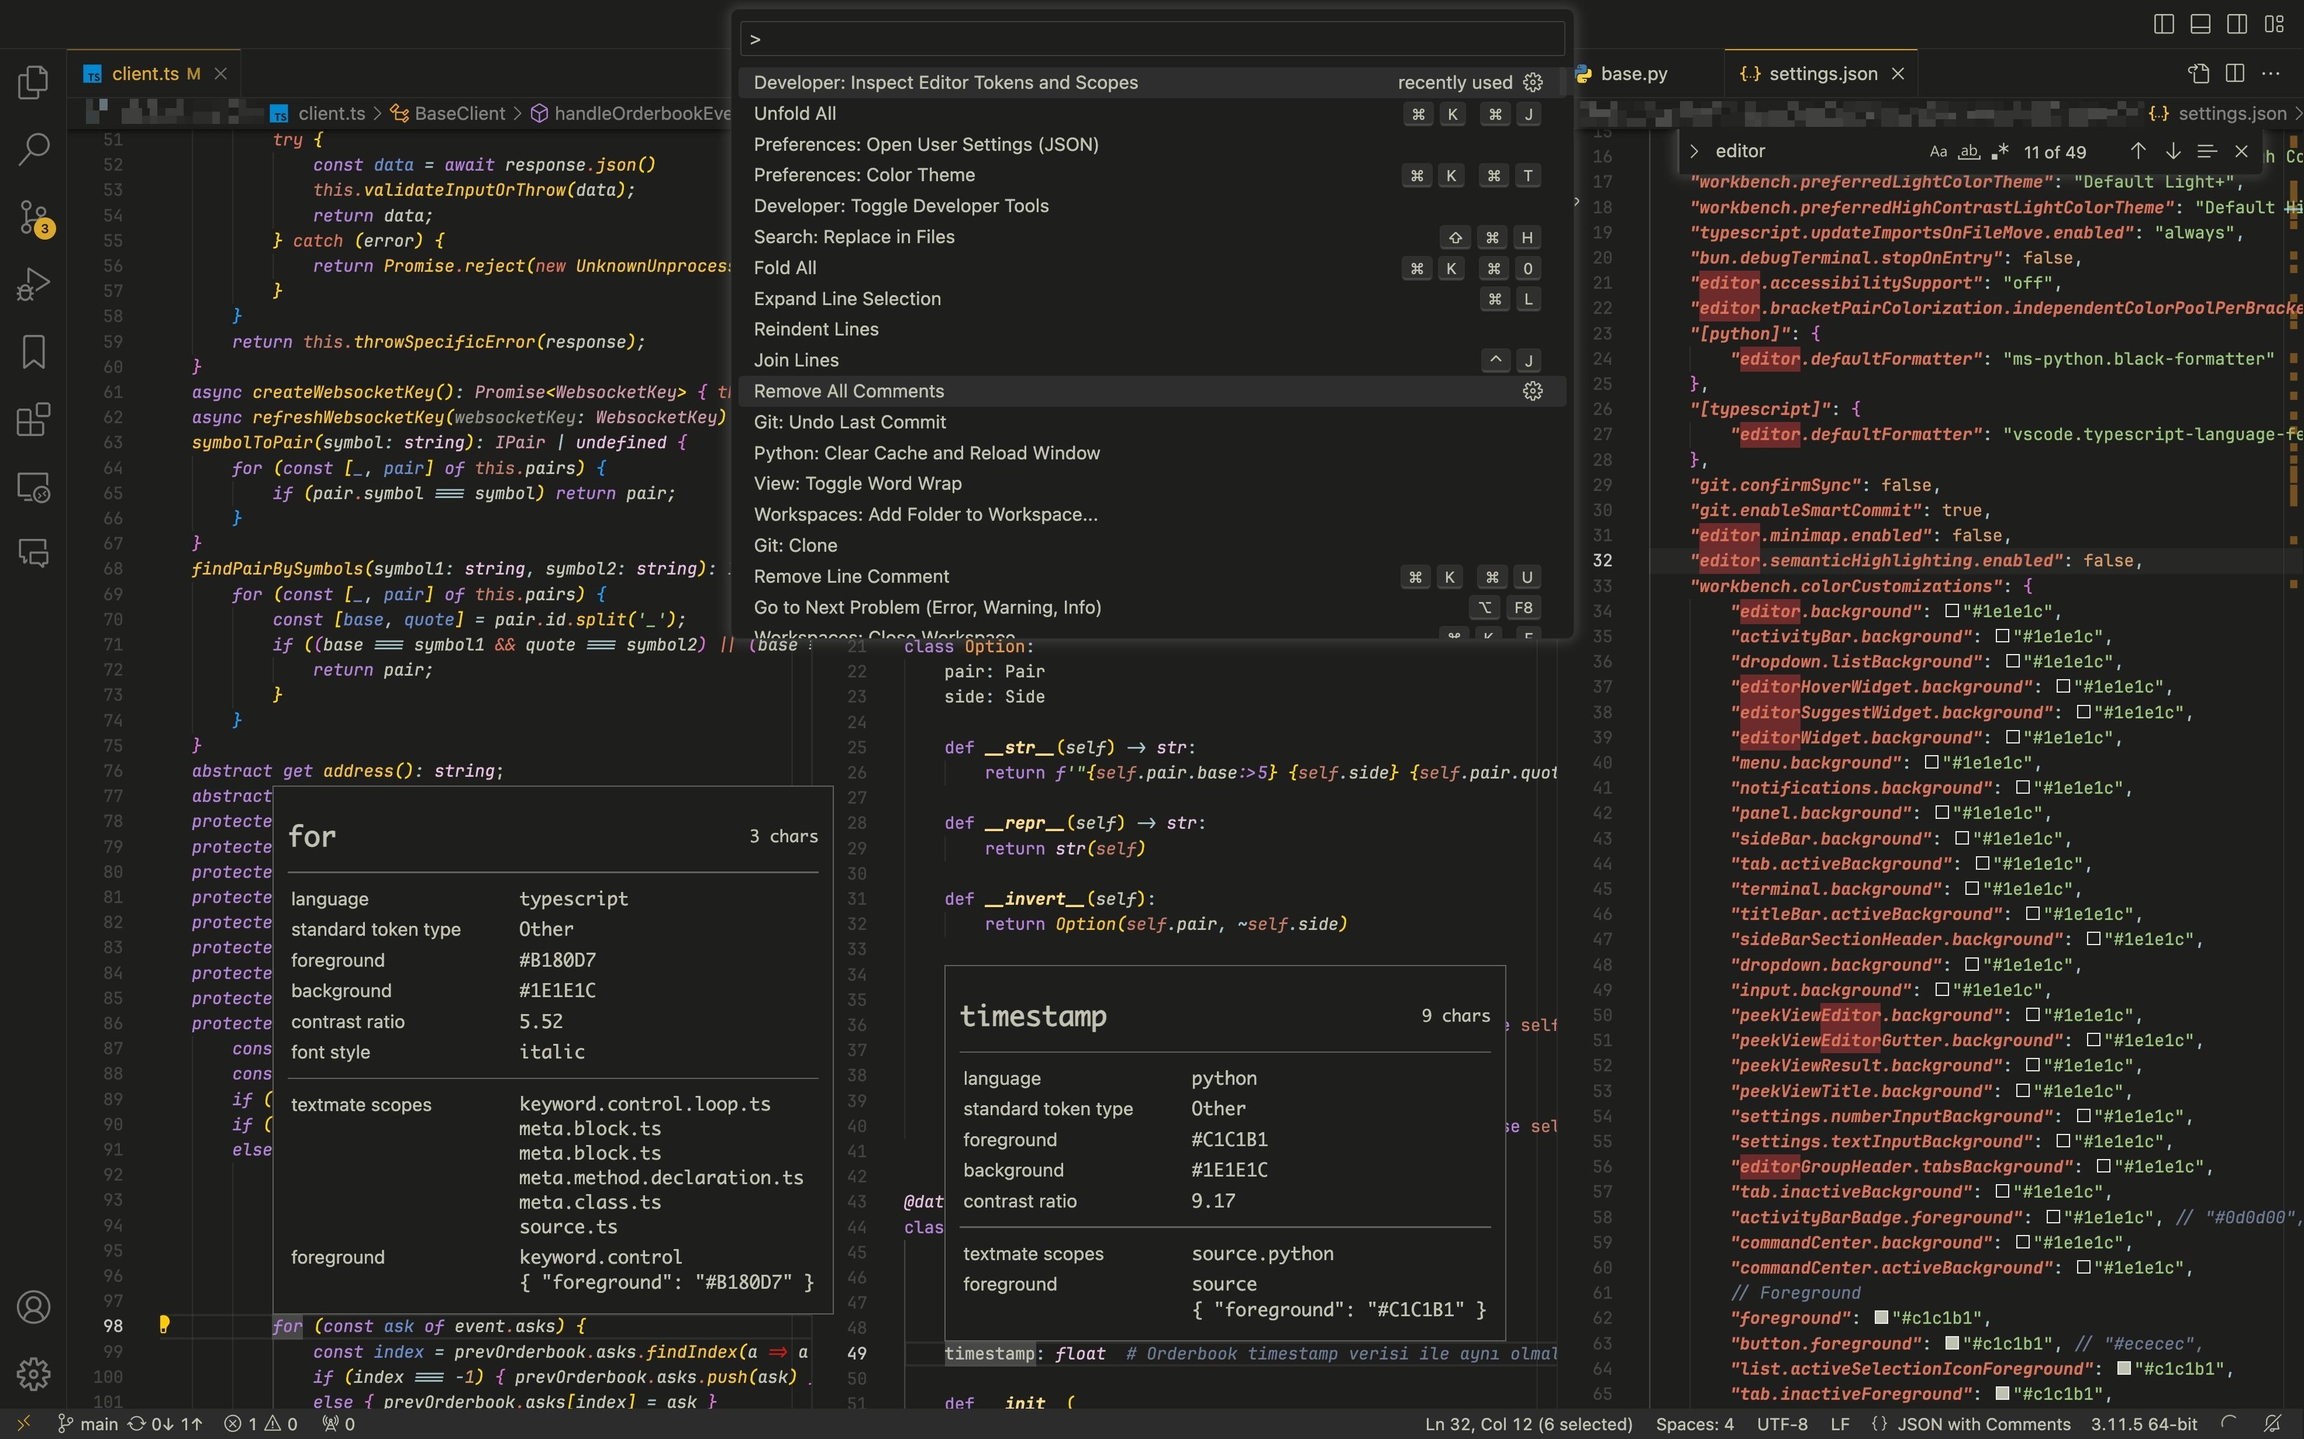
Task: Toggle Match Whole Word in find widget
Action: [1968, 152]
